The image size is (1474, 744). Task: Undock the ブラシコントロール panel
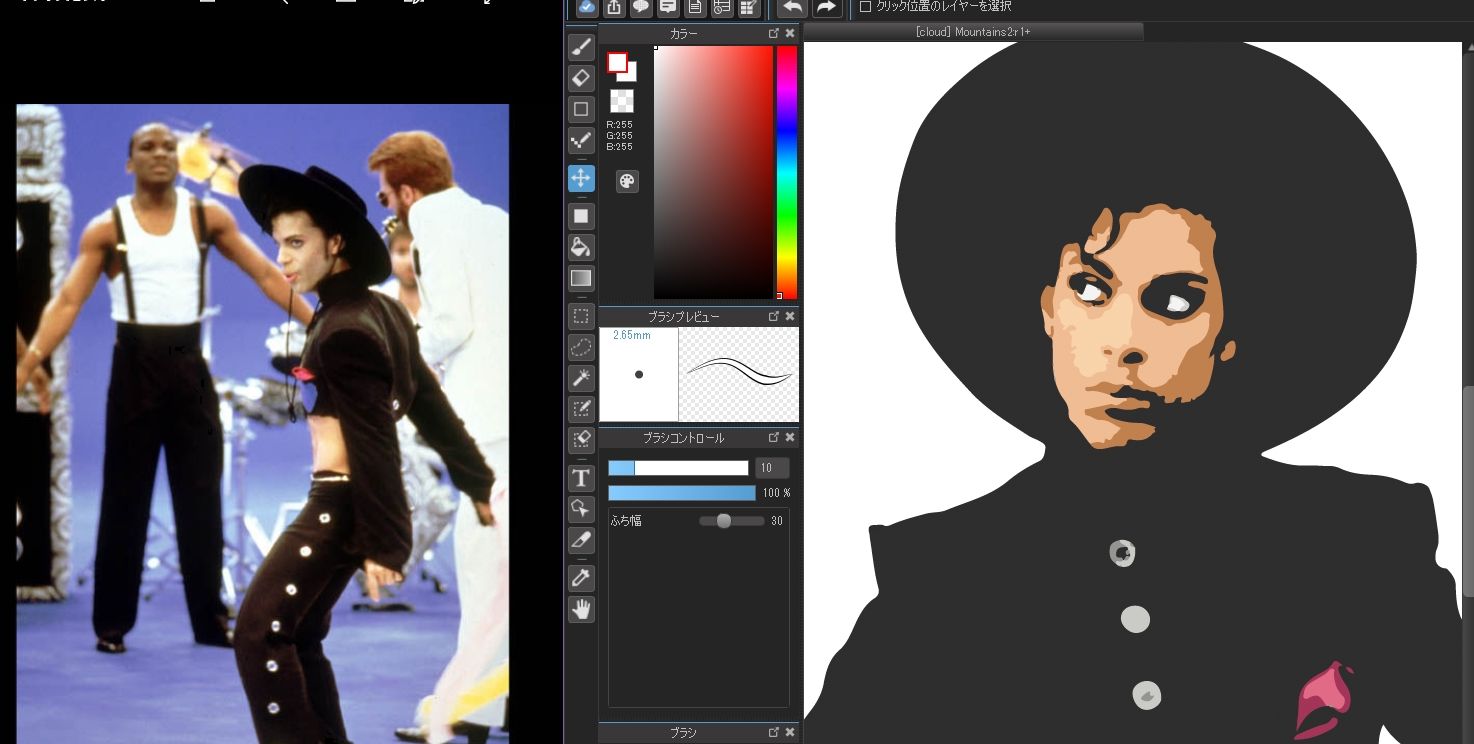pos(774,438)
